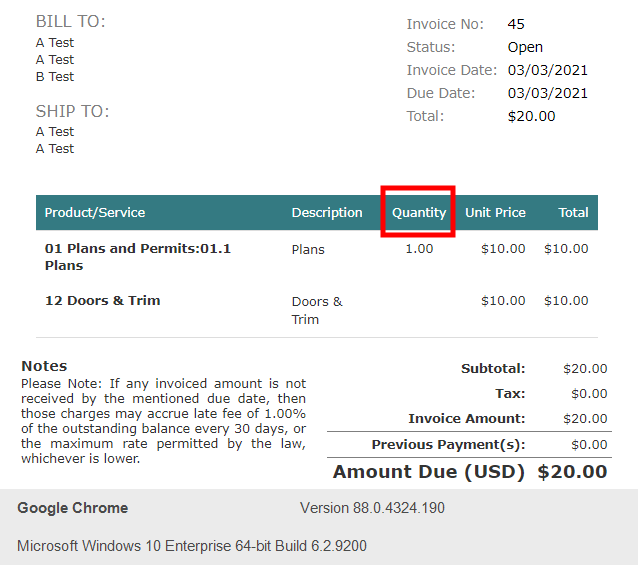Click the Tax label

pyautogui.click(x=510, y=394)
